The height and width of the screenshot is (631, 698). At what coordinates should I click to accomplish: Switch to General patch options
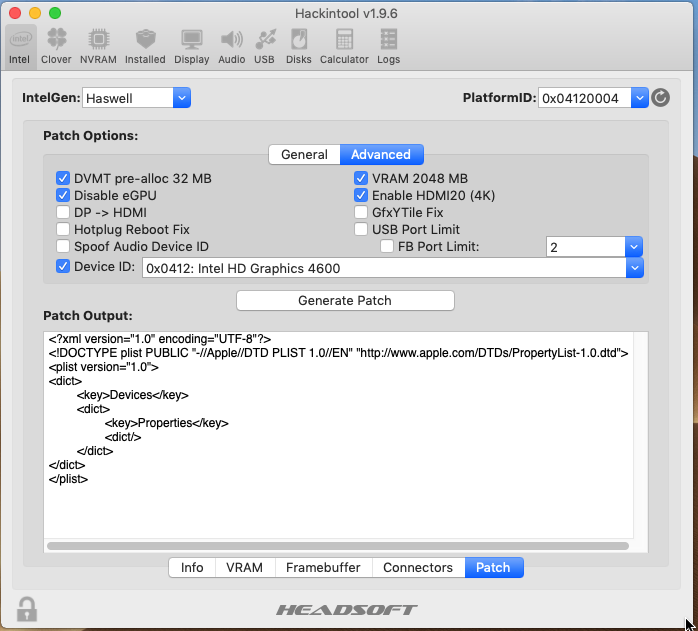pos(304,155)
